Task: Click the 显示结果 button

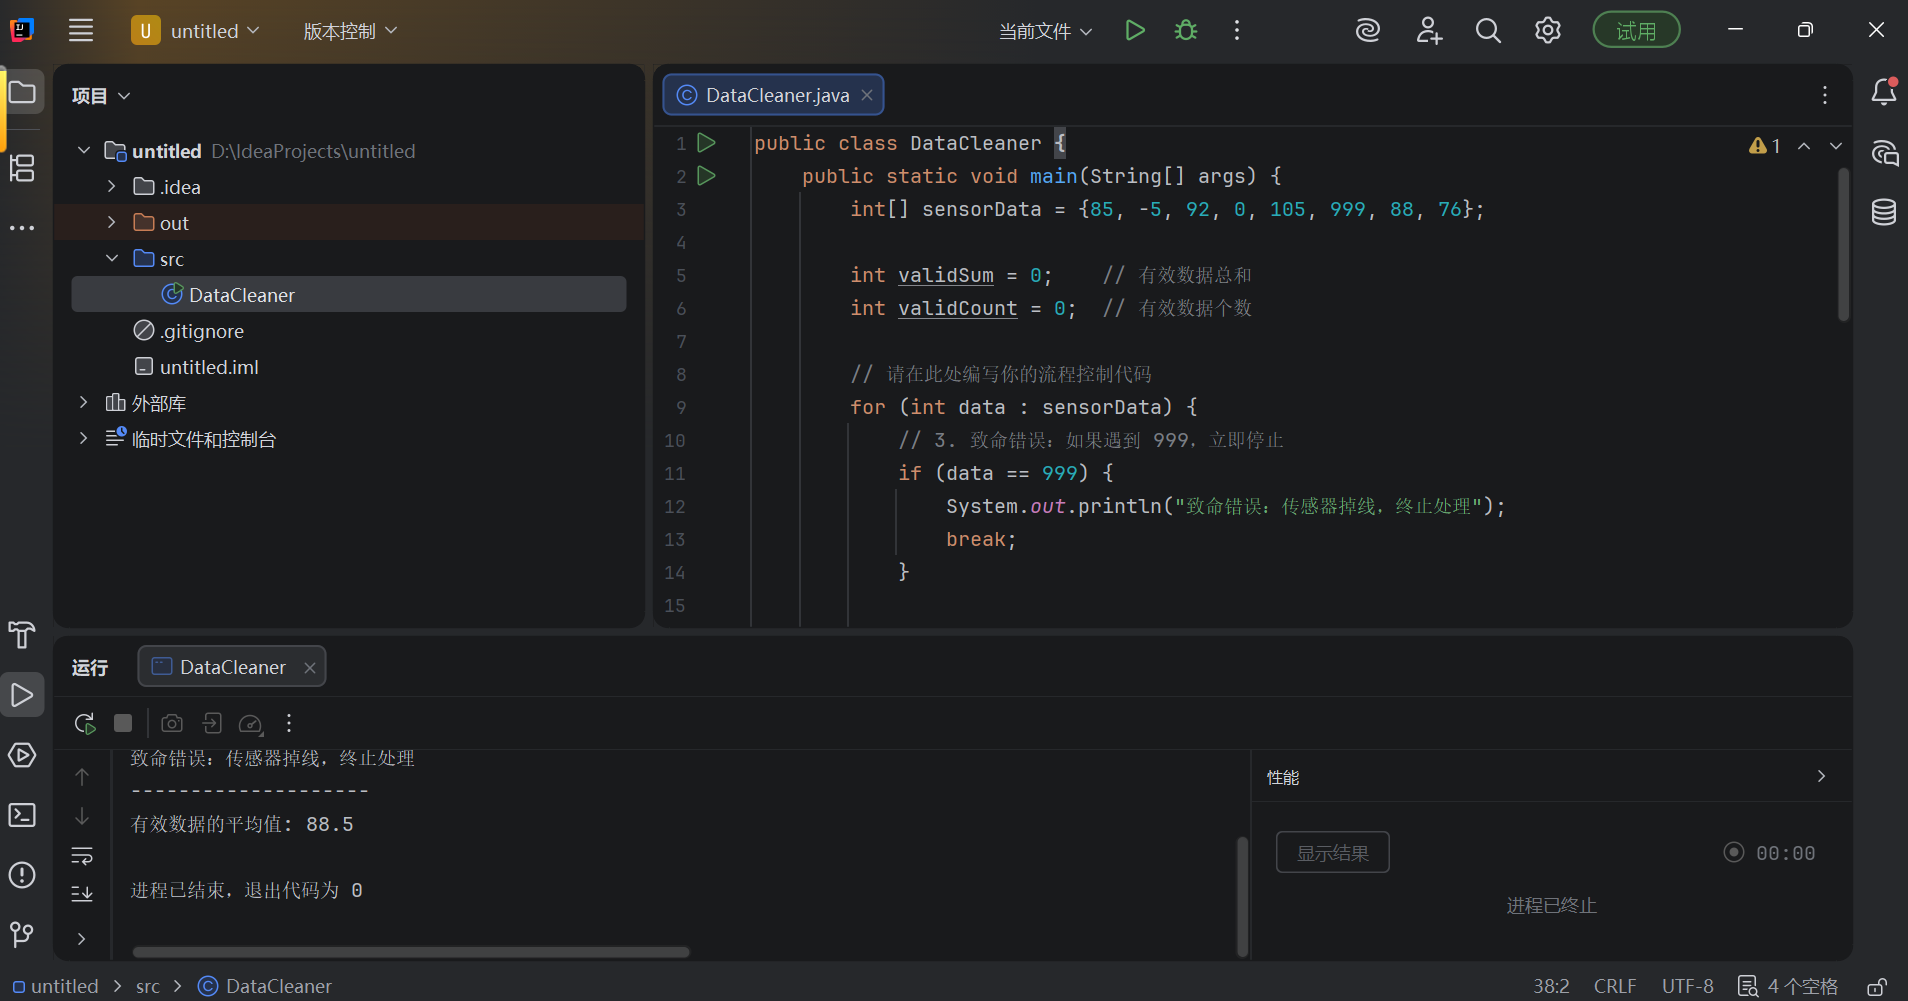Action: 1332,853
